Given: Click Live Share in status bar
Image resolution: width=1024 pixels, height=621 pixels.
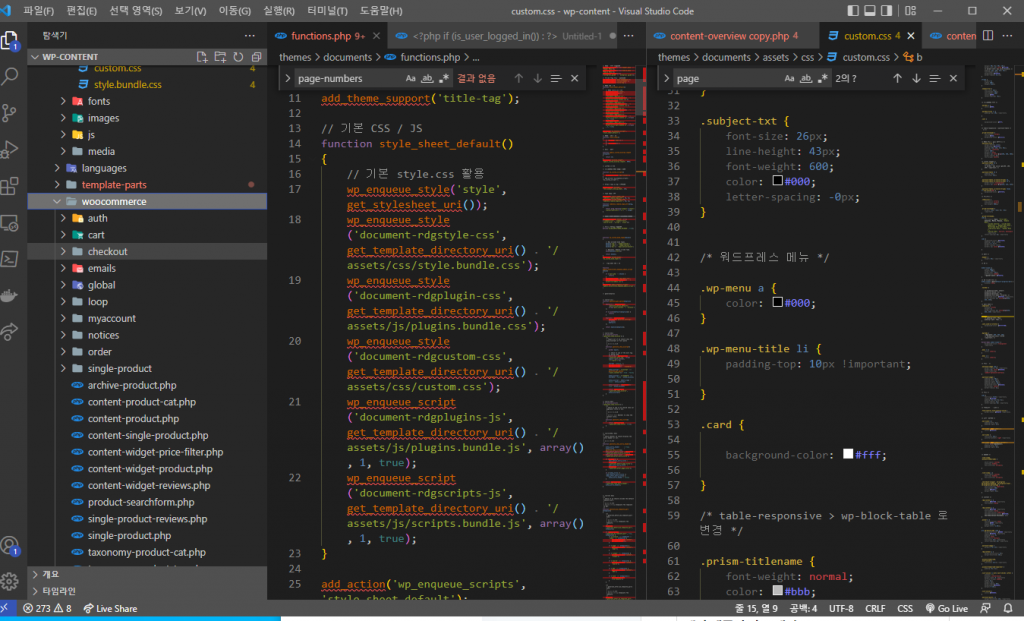Looking at the screenshot, I should tap(110, 608).
